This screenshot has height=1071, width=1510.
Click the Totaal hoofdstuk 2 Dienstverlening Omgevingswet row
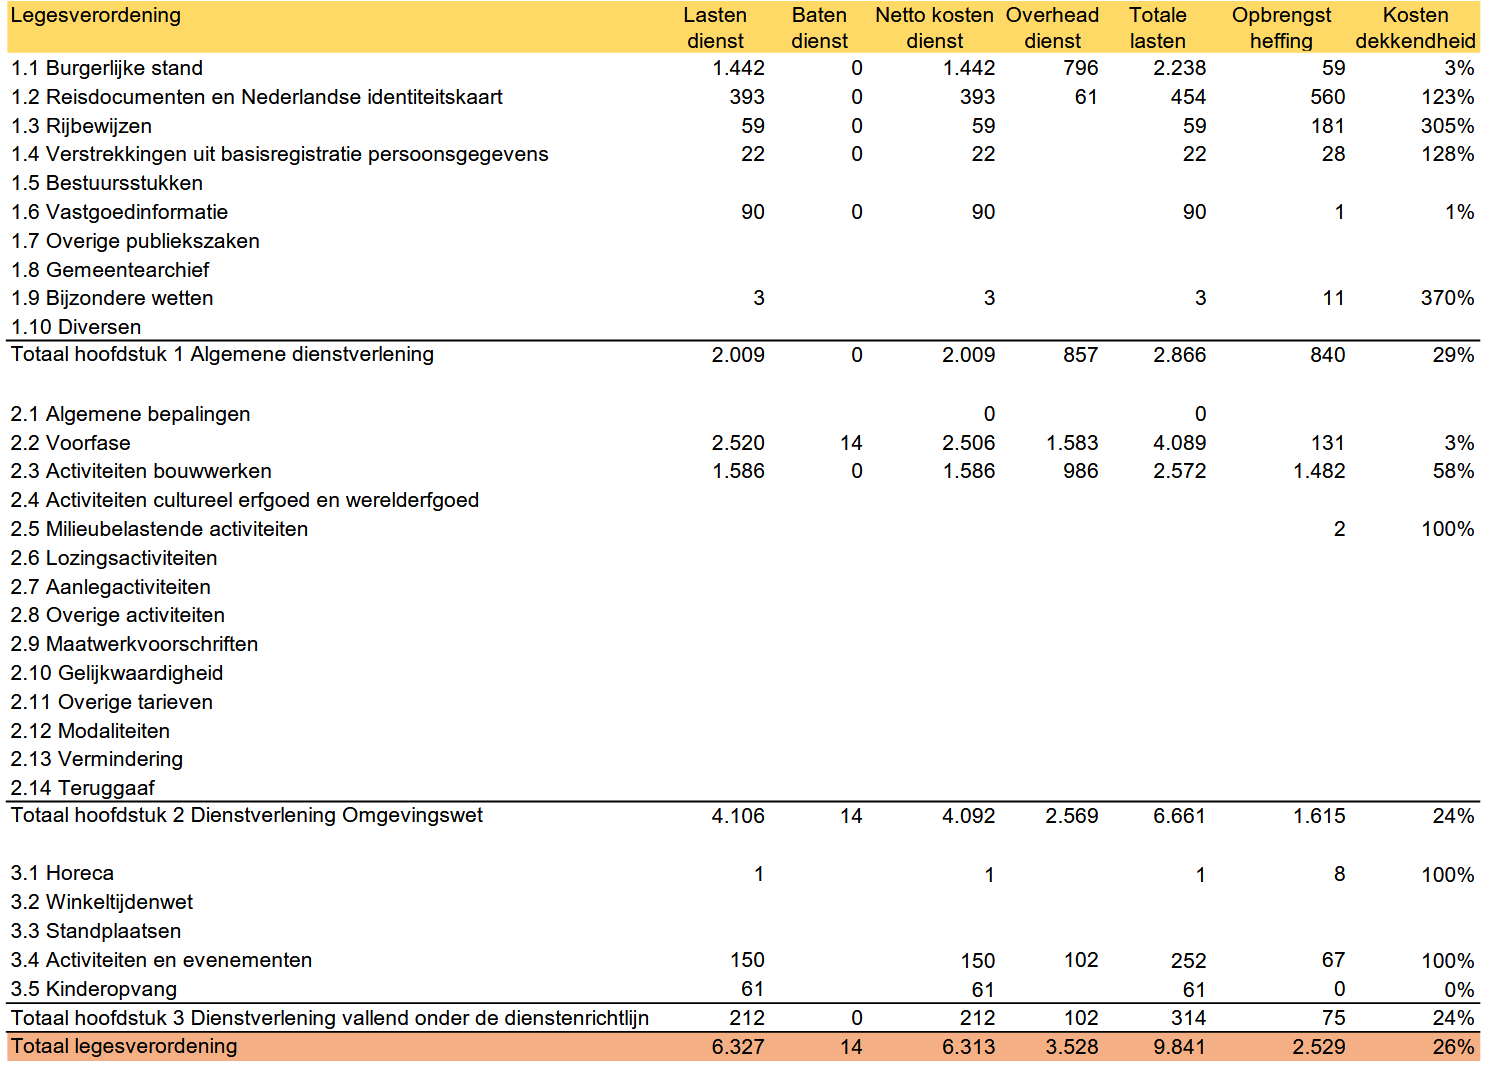pyautogui.click(x=243, y=816)
